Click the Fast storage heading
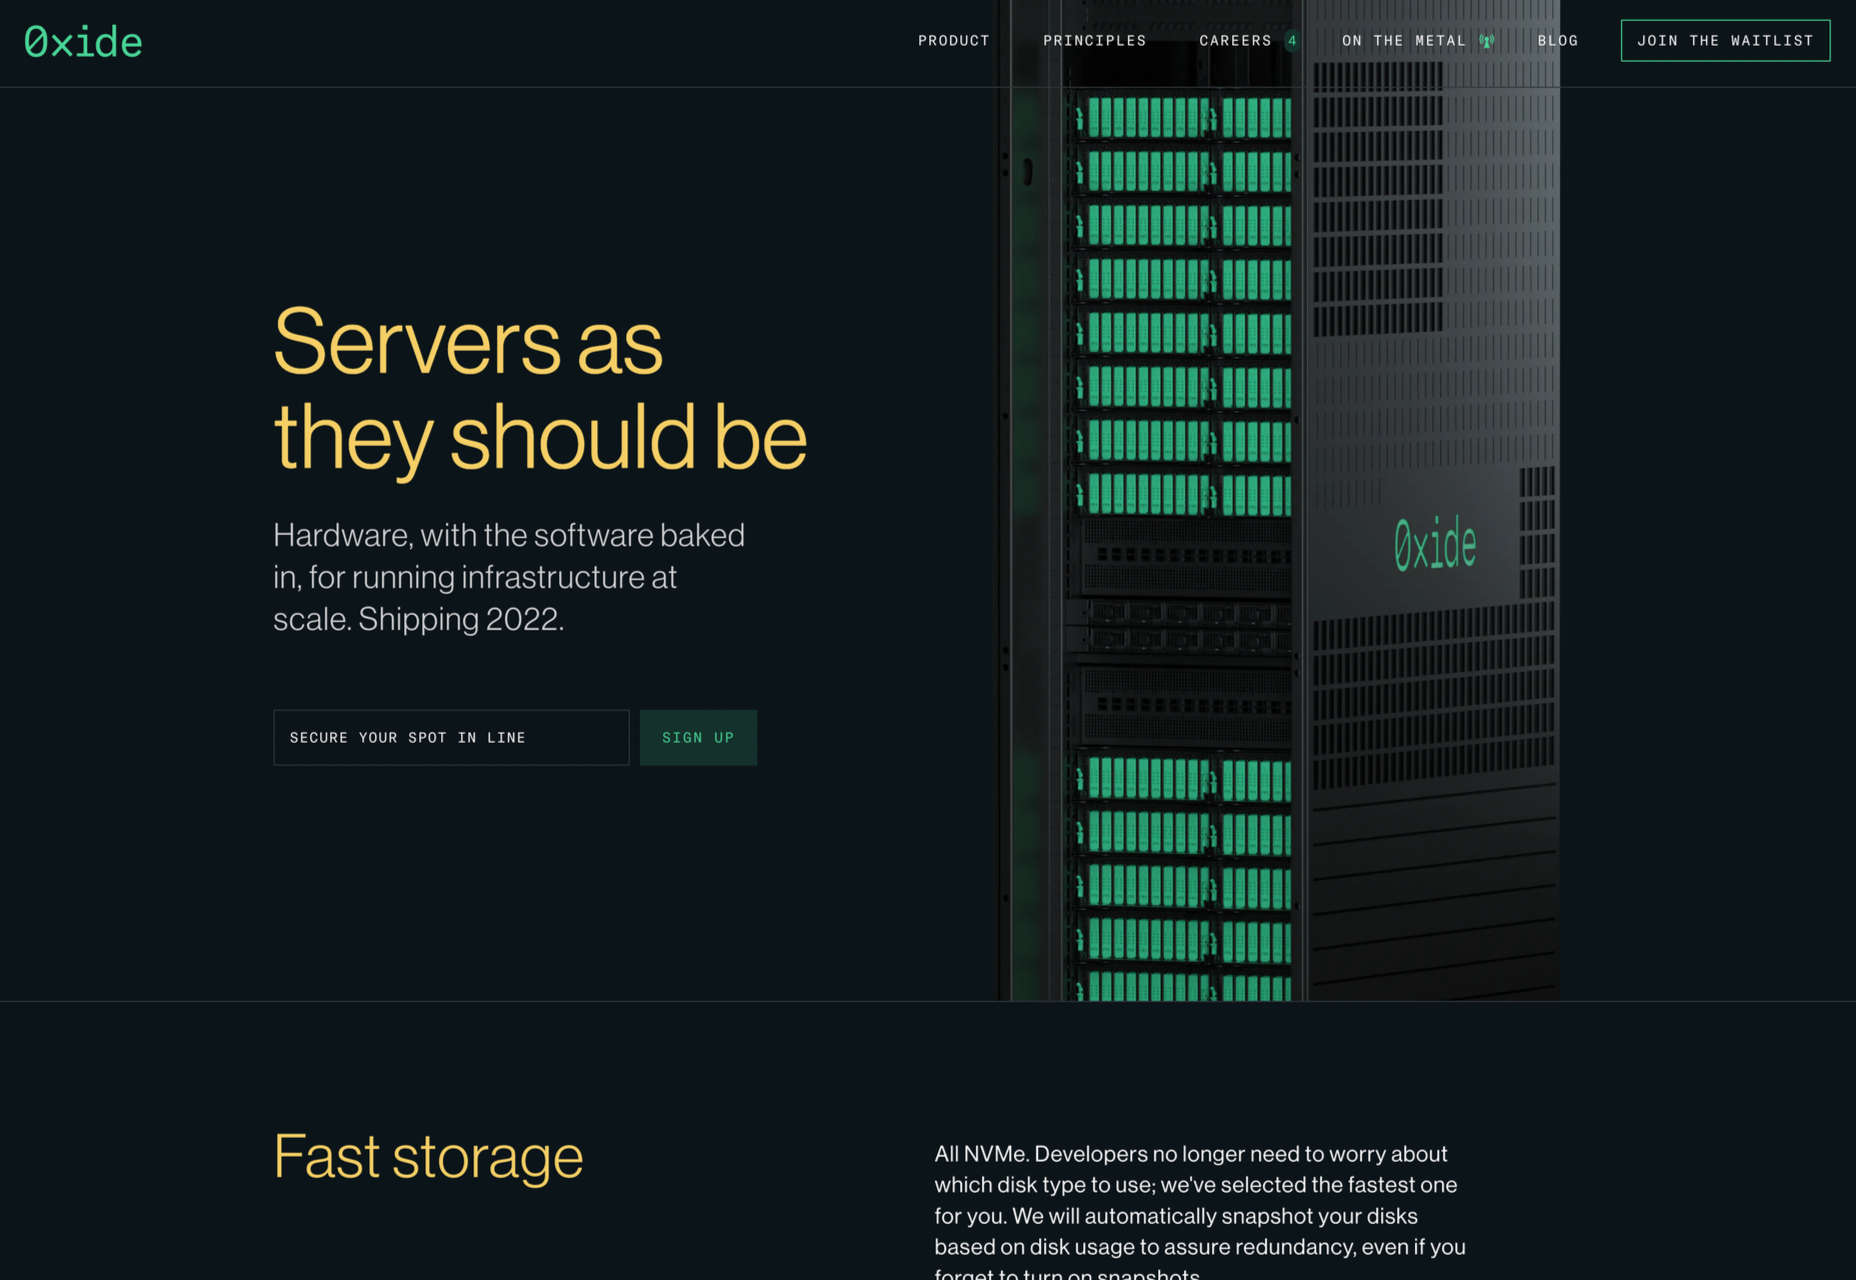The height and width of the screenshot is (1280, 1856). pyautogui.click(x=428, y=1157)
